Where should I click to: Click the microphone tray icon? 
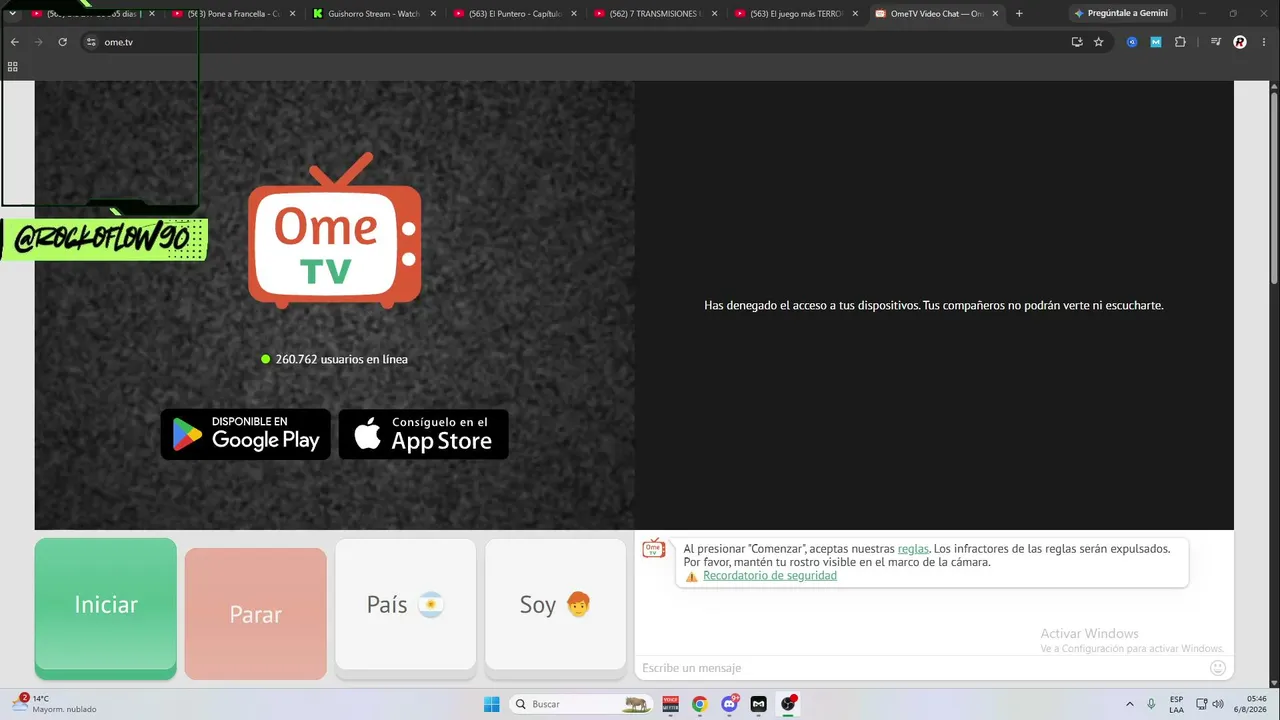click(x=1152, y=704)
